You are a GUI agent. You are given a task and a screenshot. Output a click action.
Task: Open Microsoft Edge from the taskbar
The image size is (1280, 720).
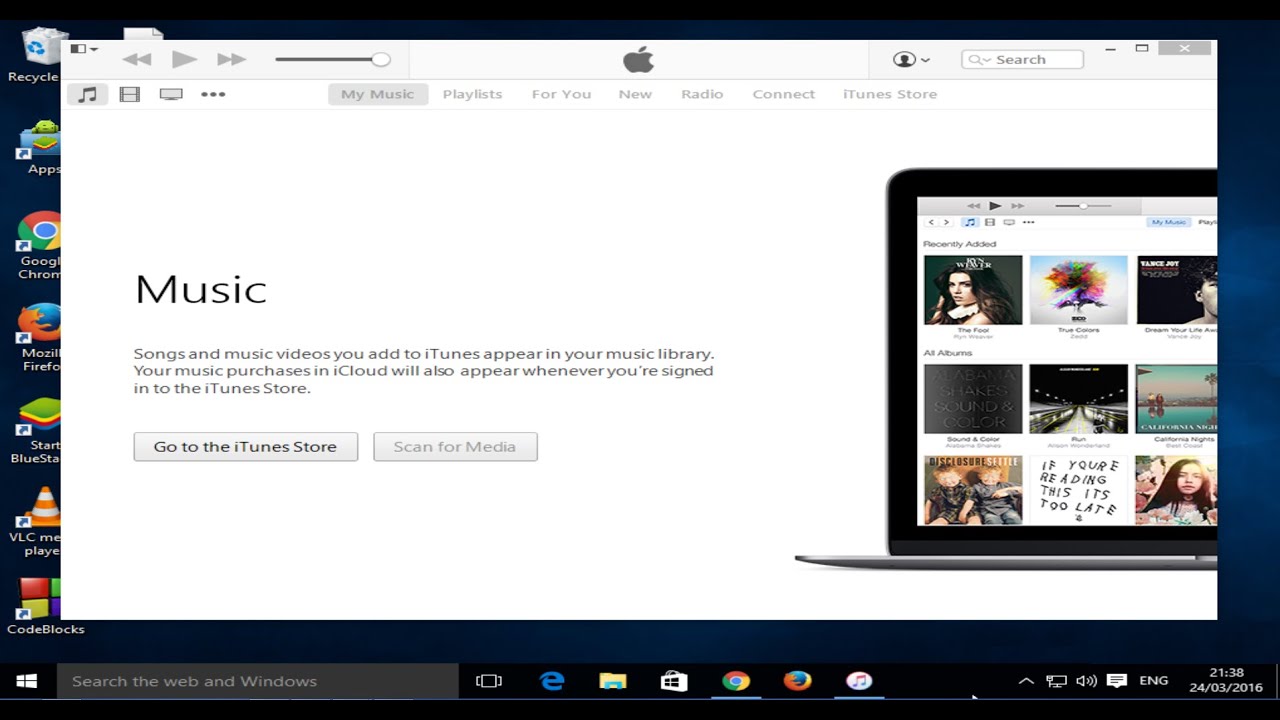pyautogui.click(x=551, y=681)
